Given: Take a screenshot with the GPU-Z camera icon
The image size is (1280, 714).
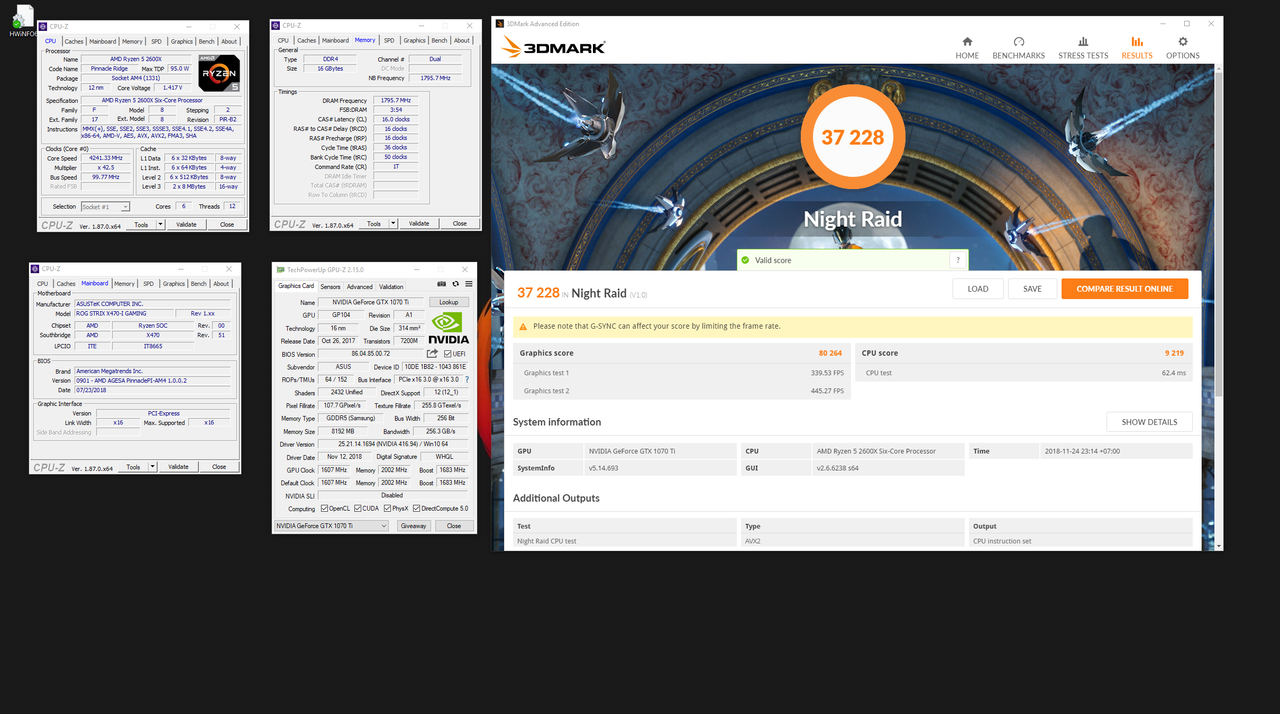Looking at the screenshot, I should click(442, 284).
